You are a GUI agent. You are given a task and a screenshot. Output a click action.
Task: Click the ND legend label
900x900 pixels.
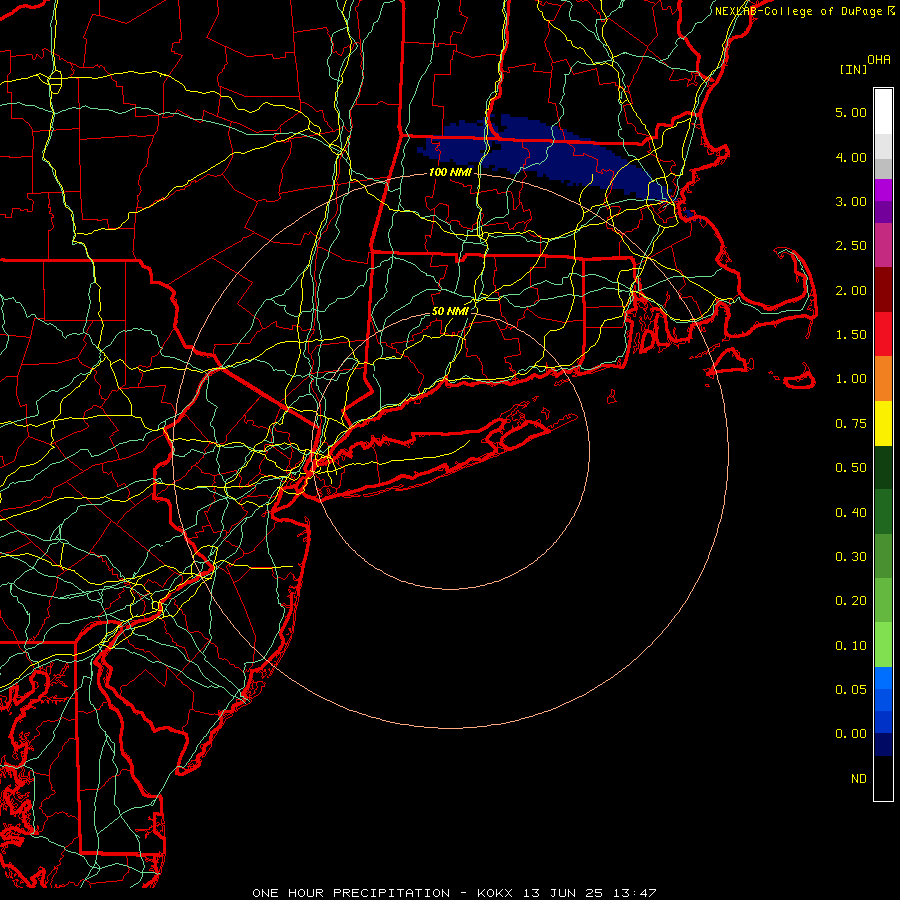[859, 779]
